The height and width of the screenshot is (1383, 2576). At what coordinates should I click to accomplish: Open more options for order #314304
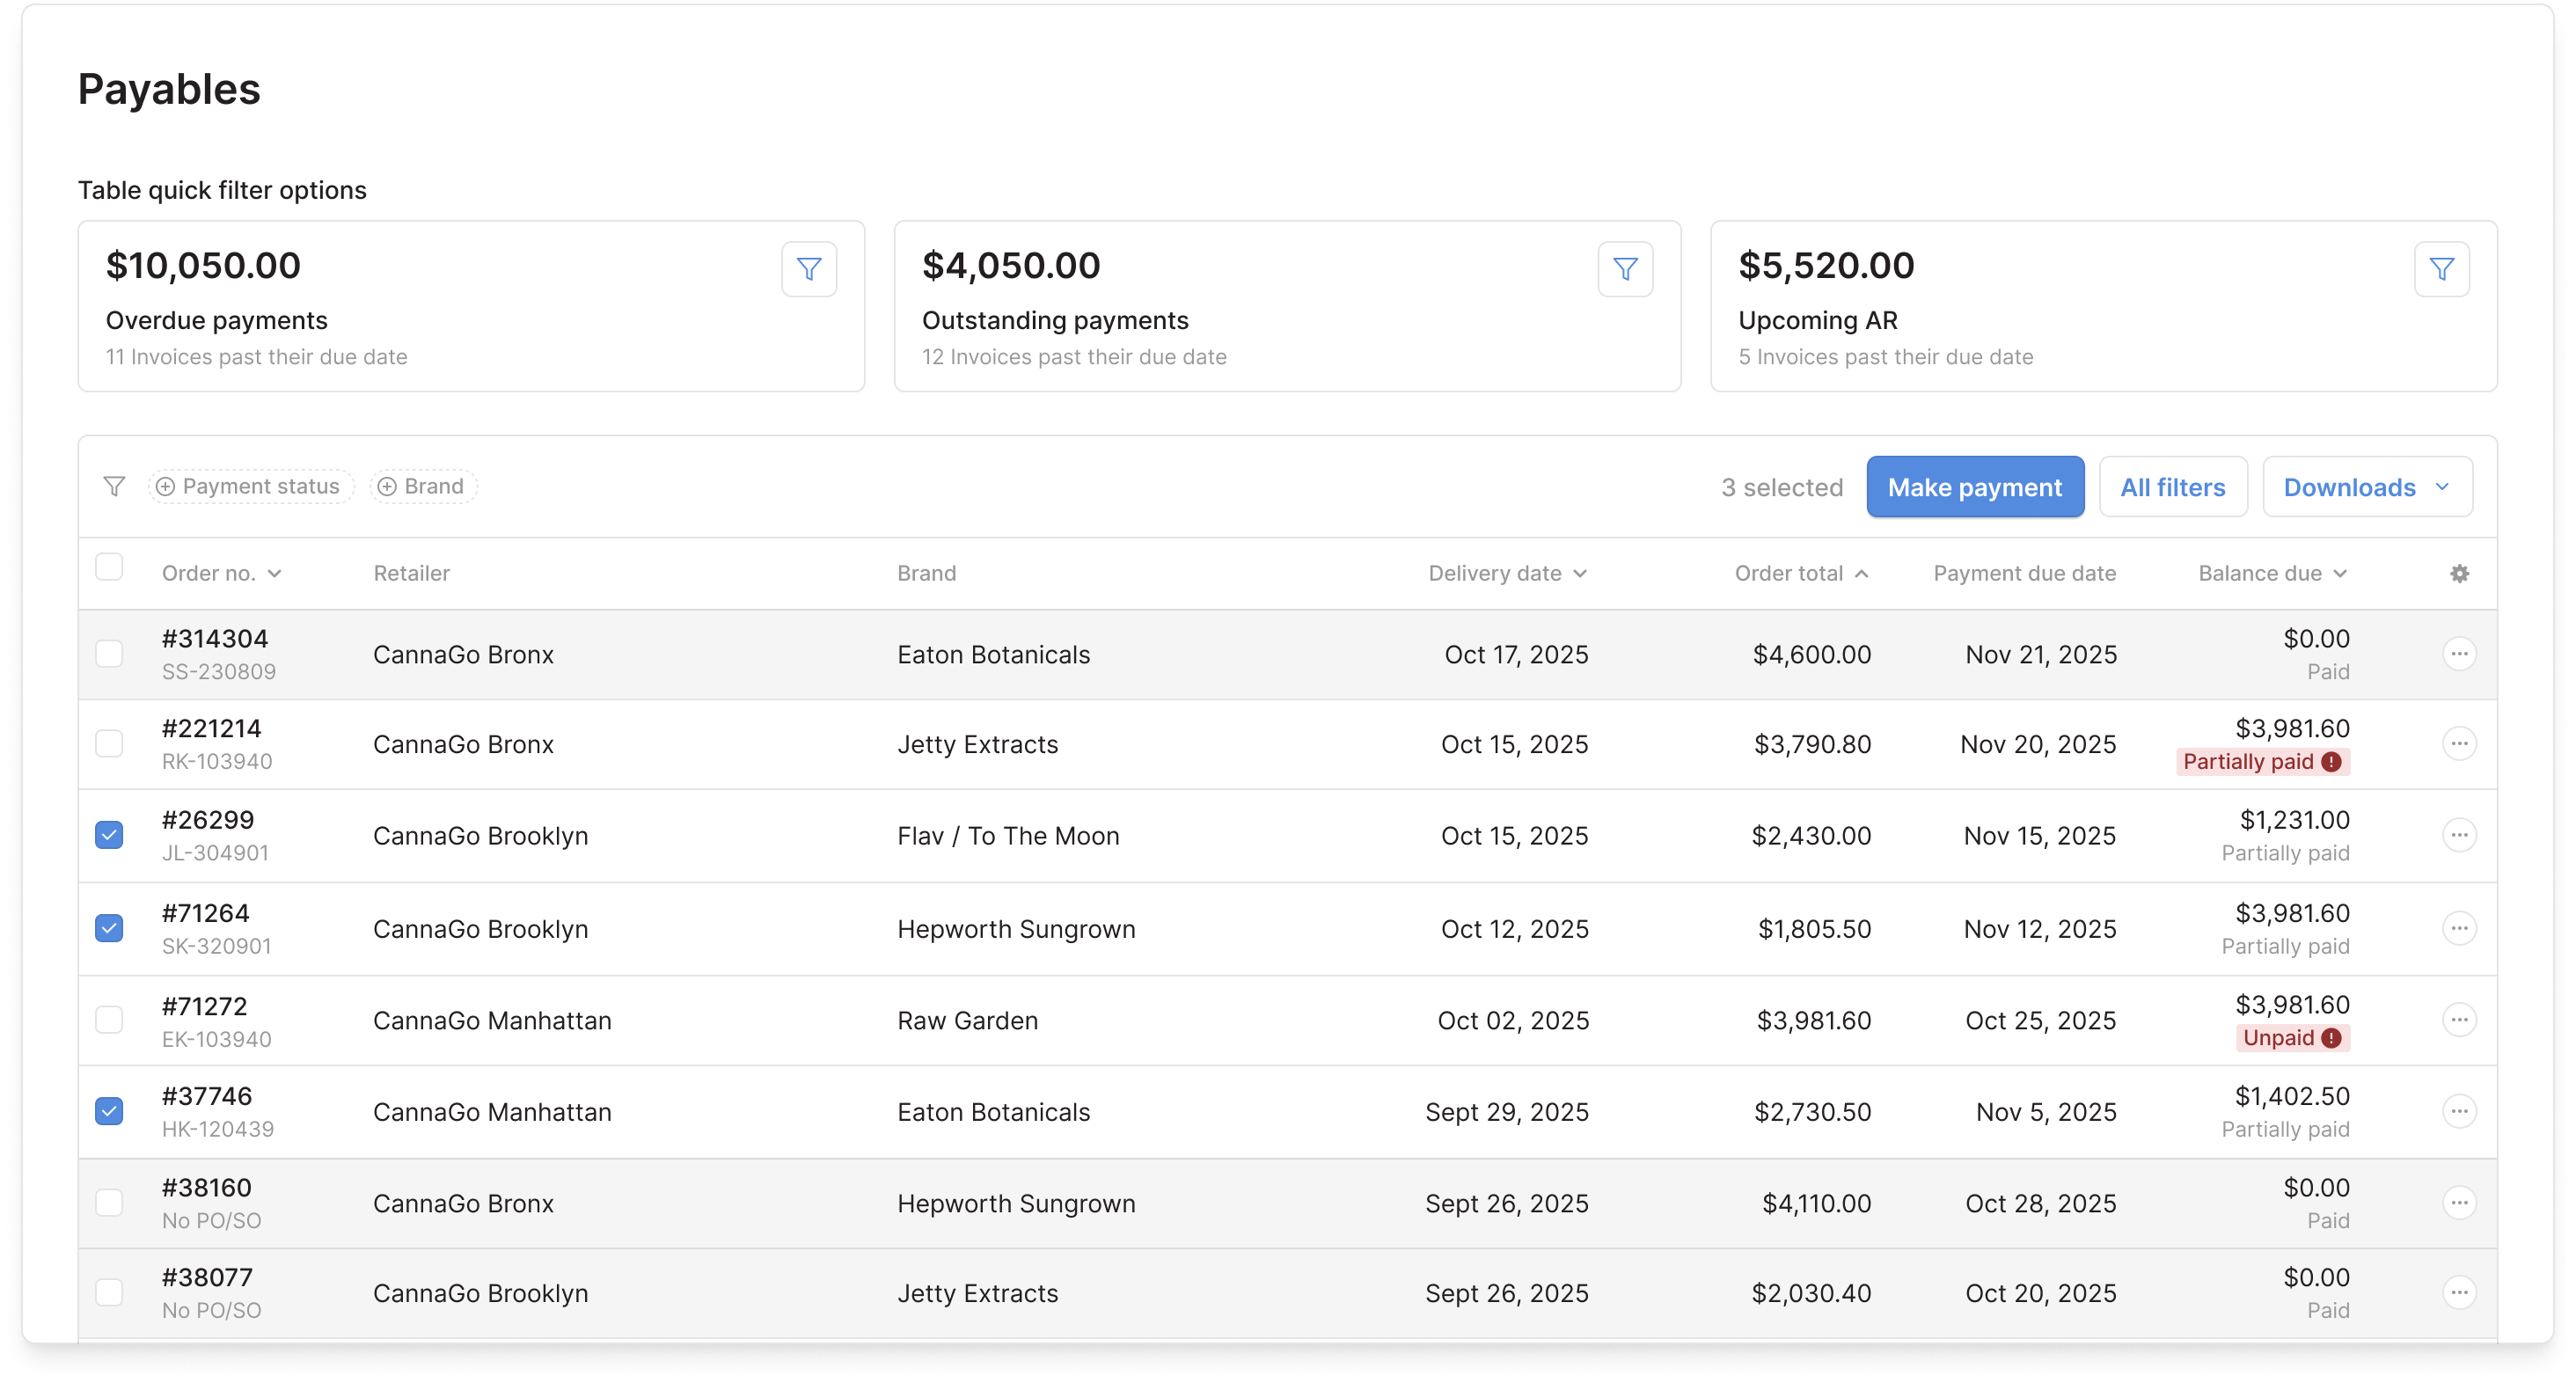coord(2459,654)
